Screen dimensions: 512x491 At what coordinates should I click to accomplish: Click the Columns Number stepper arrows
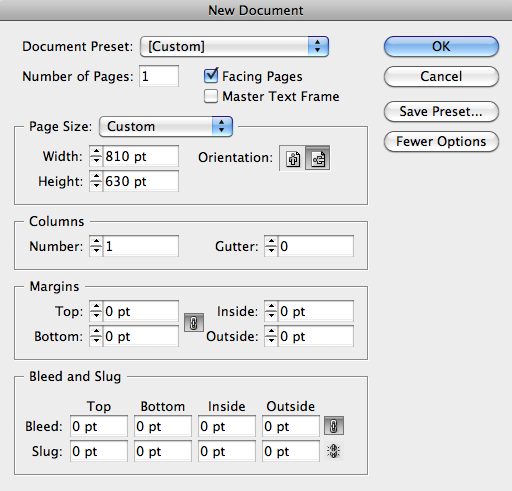point(96,246)
